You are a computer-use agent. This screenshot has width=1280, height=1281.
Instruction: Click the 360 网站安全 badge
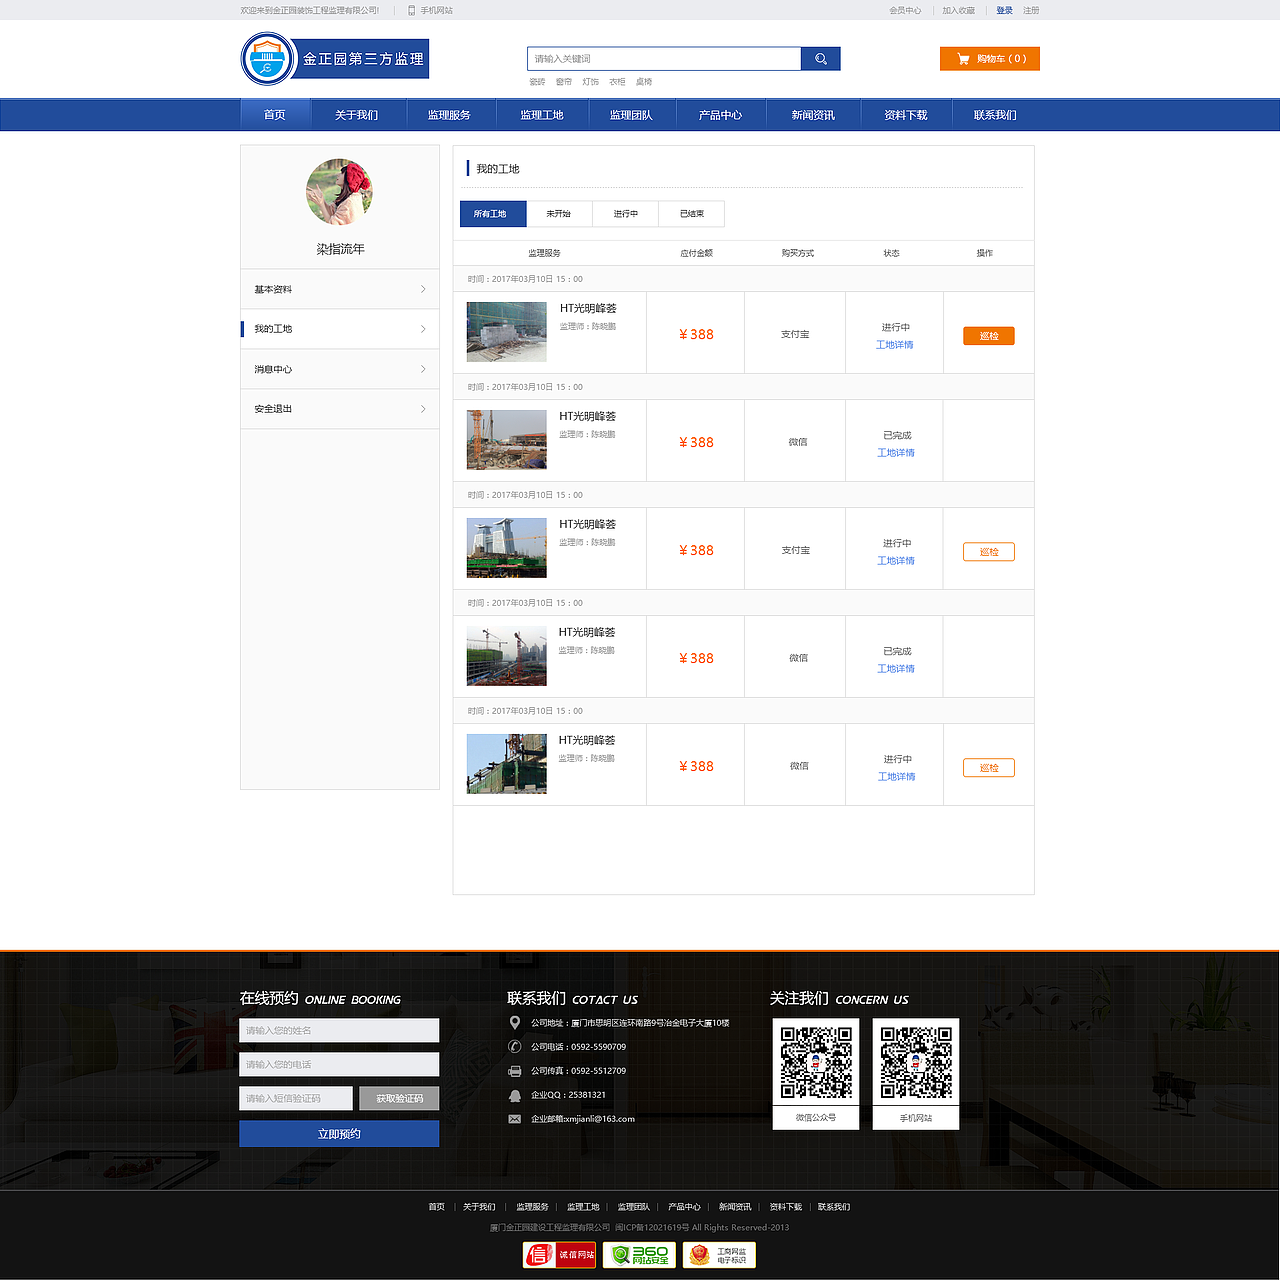[639, 1255]
